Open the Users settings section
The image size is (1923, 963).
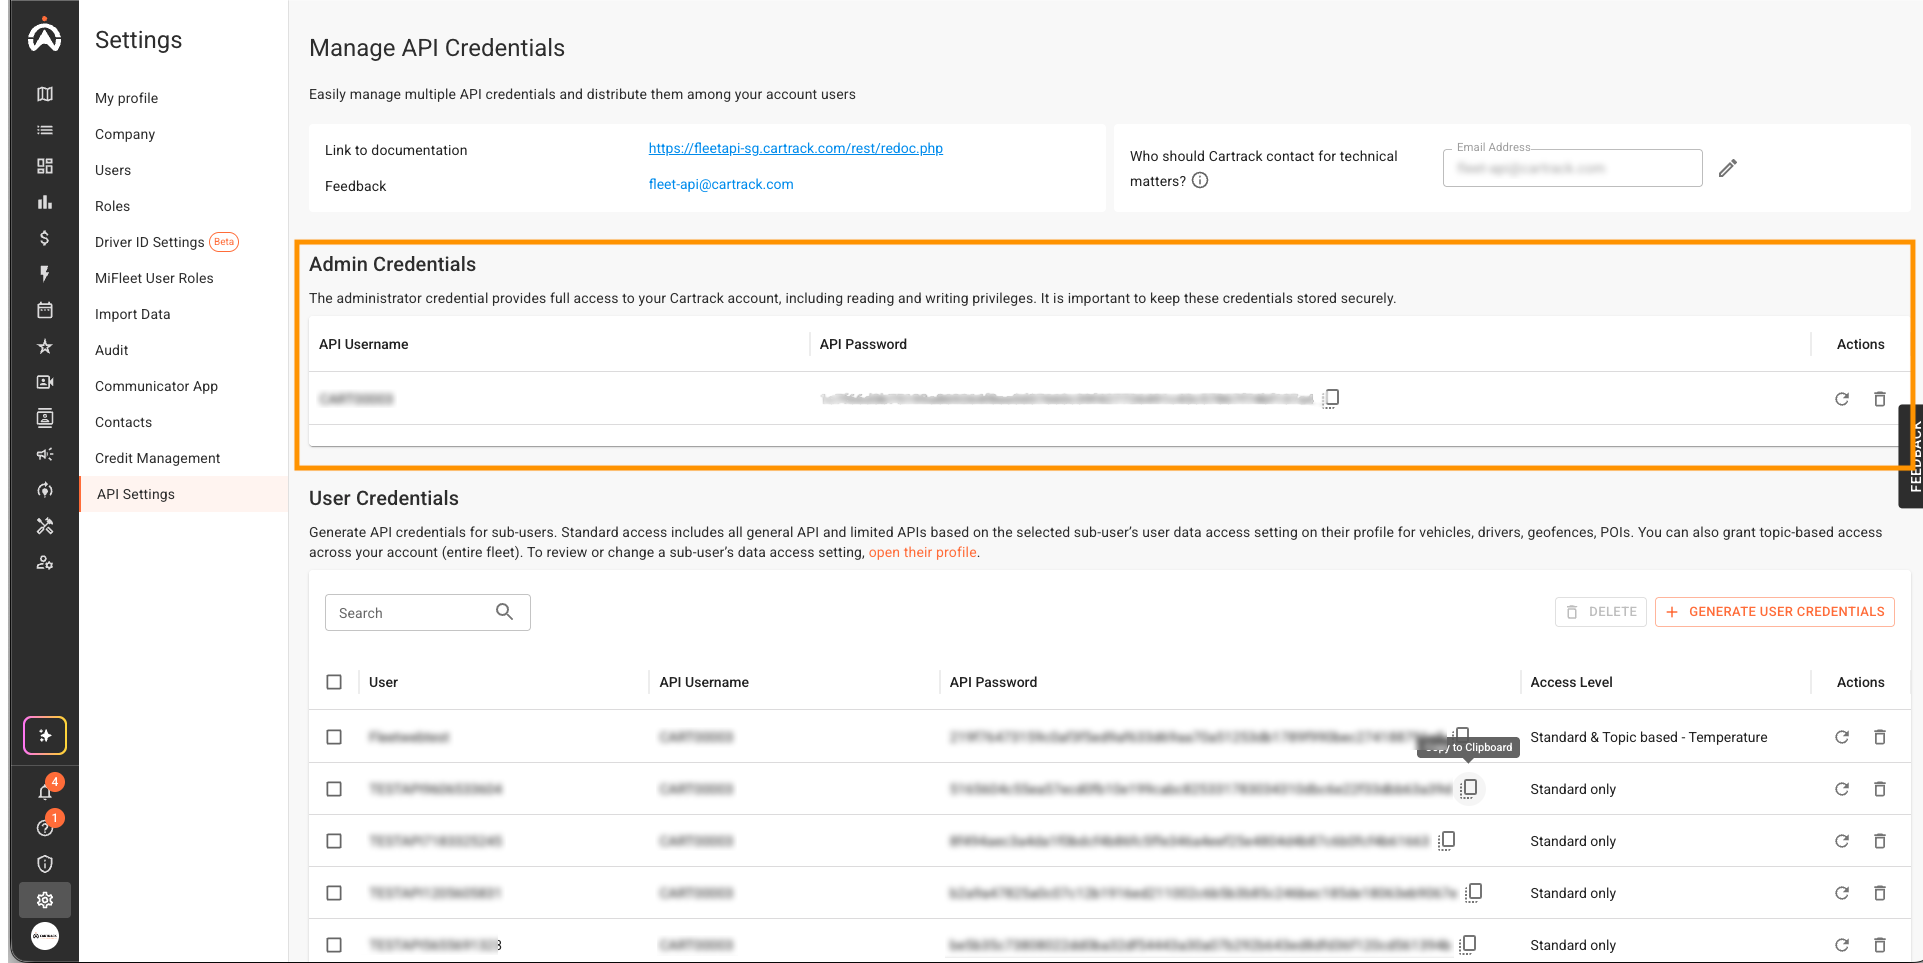pos(112,170)
